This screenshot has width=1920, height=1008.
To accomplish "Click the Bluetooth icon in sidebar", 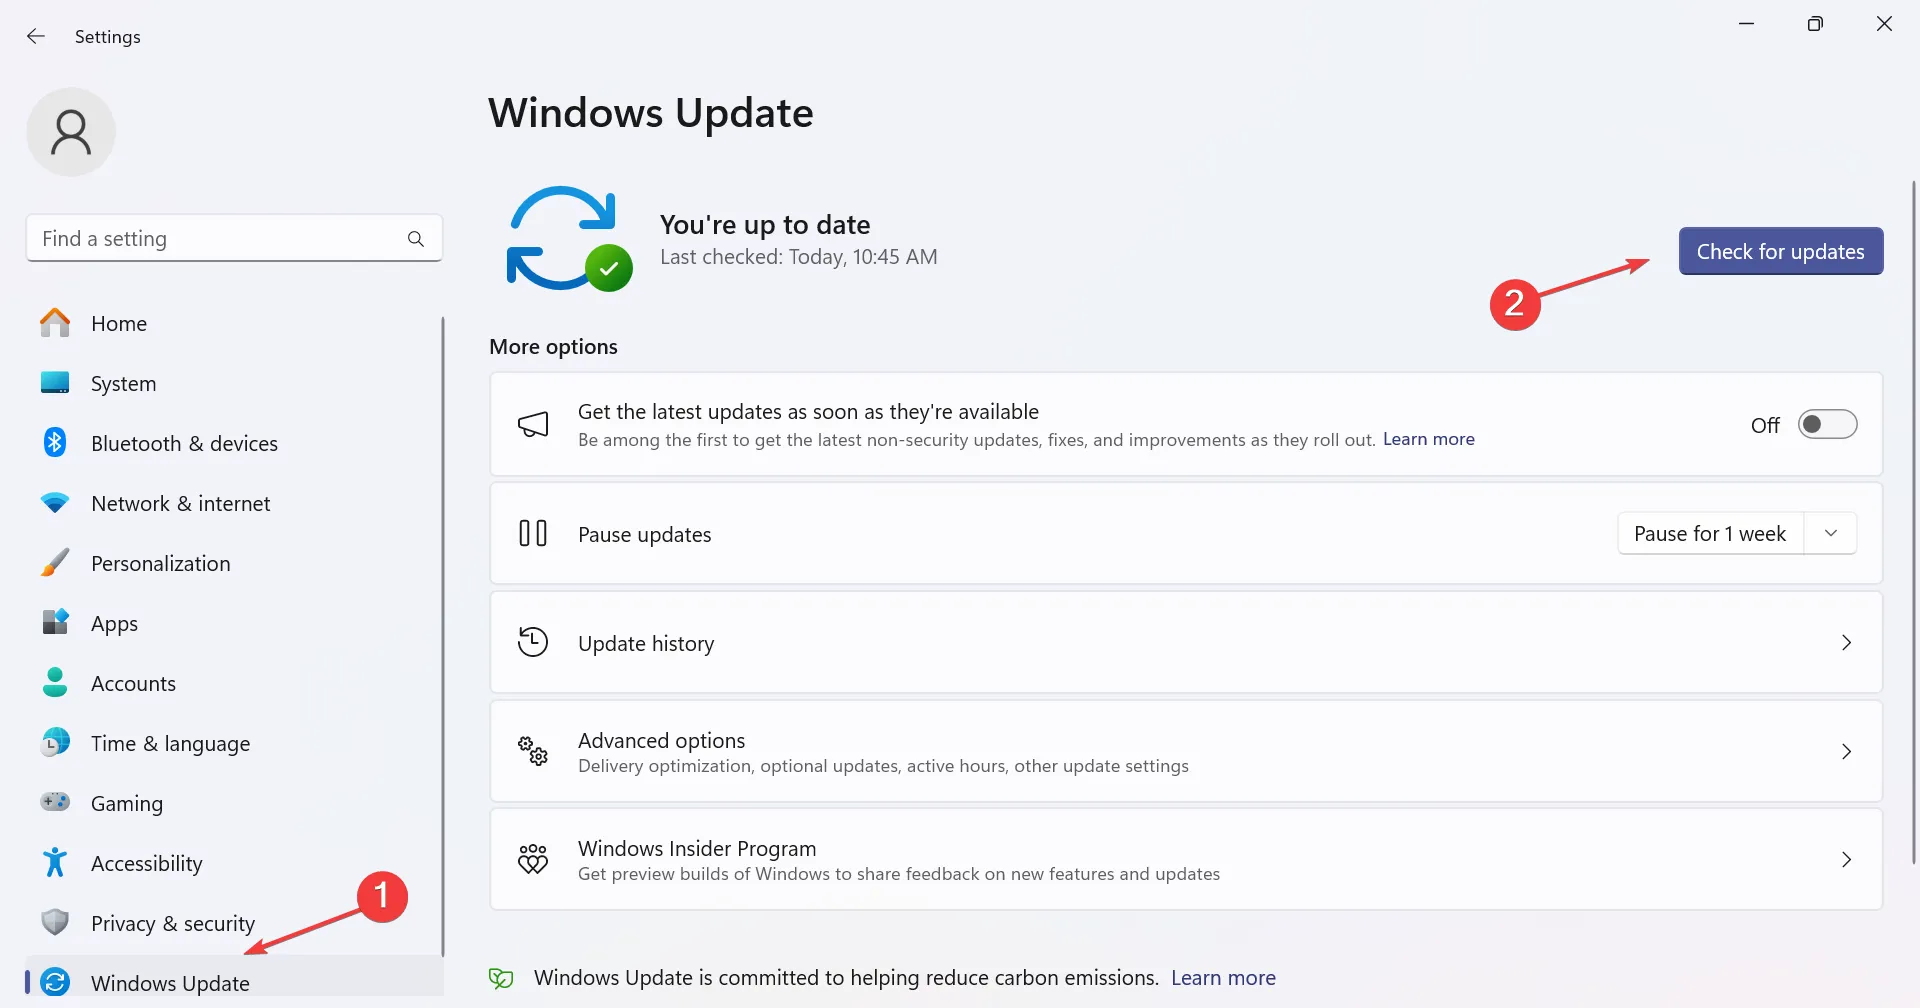I will tap(55, 442).
